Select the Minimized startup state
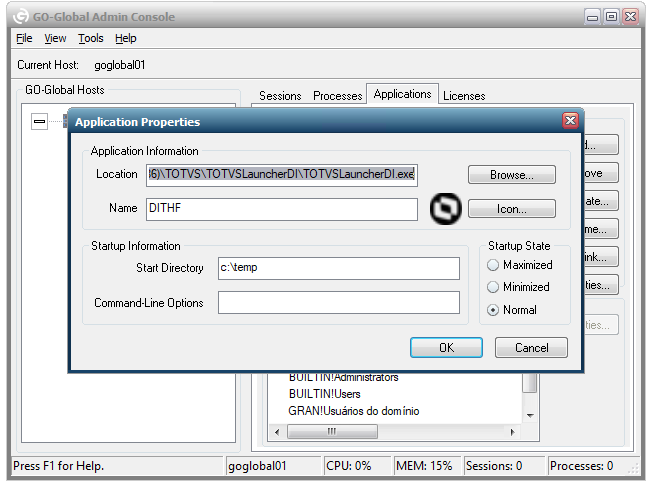Screen dimensions: 653x487 tap(493, 287)
